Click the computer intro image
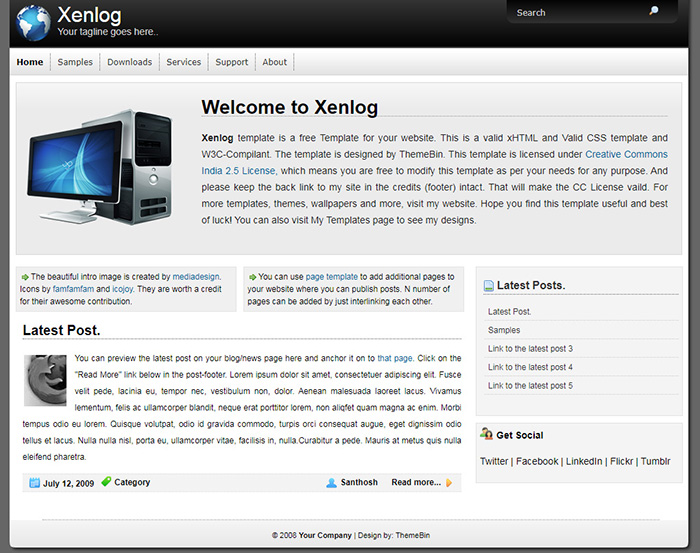This screenshot has width=700, height=553. [x=100, y=167]
